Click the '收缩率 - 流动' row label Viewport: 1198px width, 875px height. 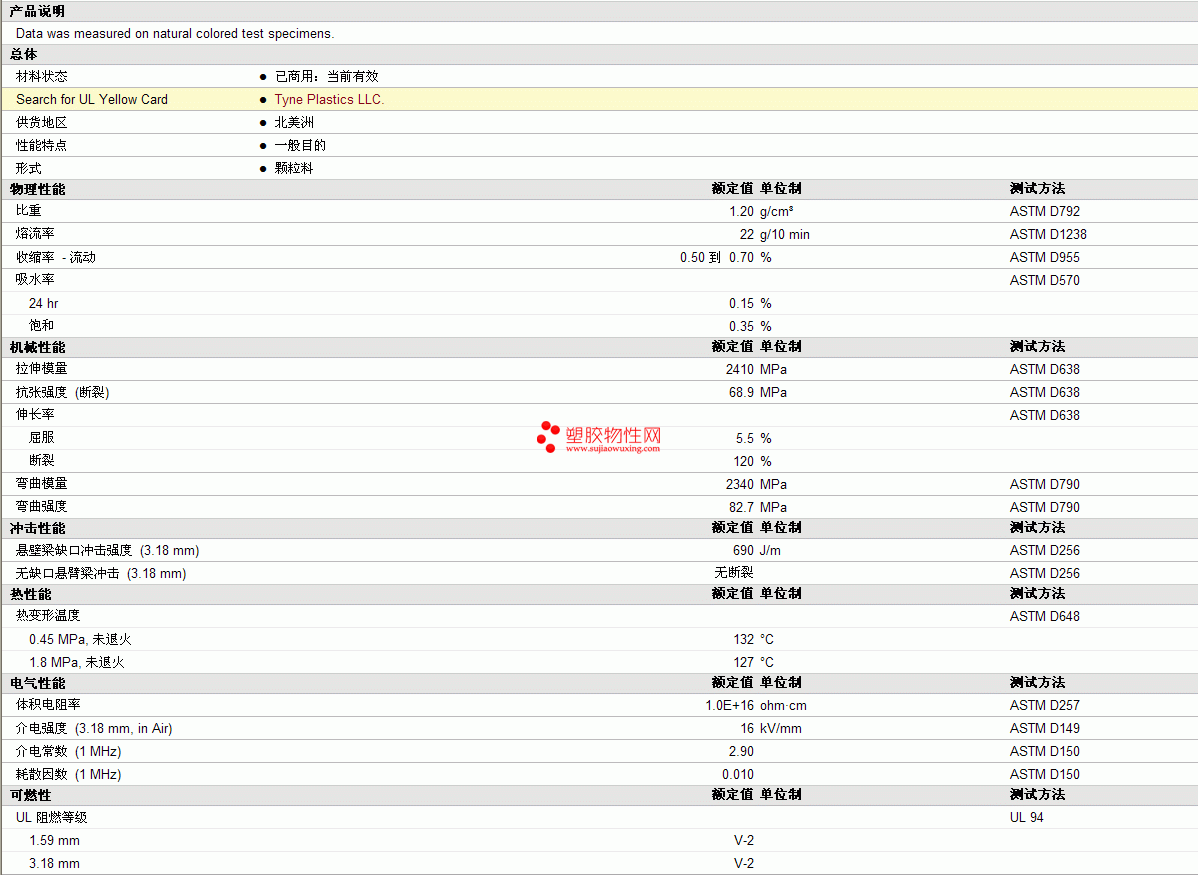click(56, 258)
